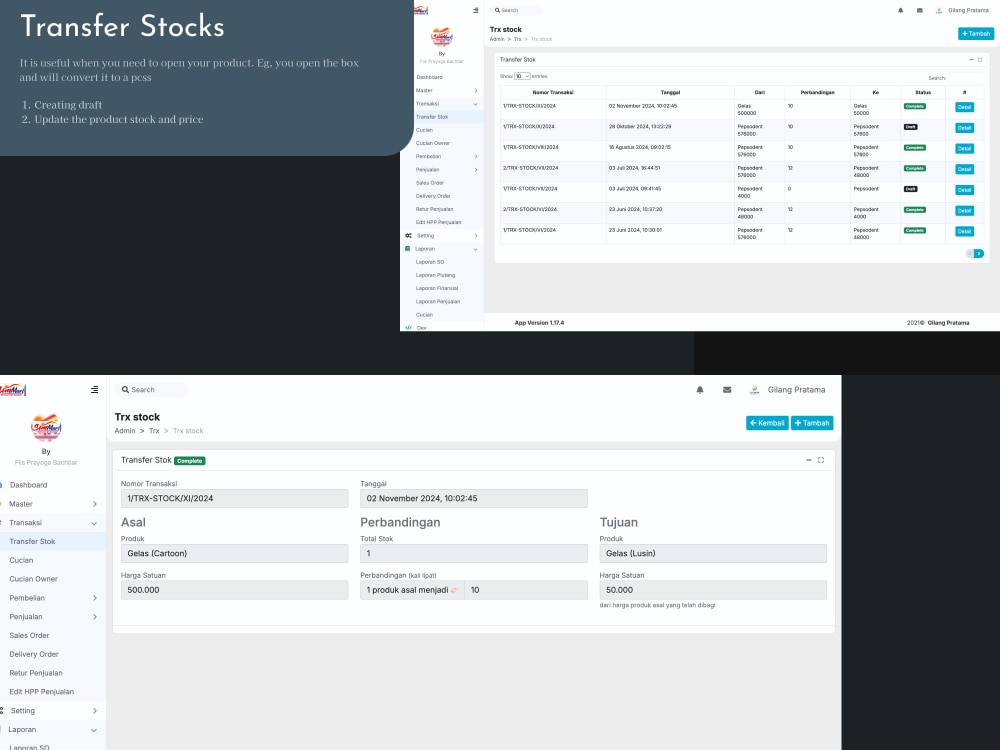The height and width of the screenshot is (750, 1000).
Task: Click Trx breadcrumb in the detail view
Action: point(154,431)
